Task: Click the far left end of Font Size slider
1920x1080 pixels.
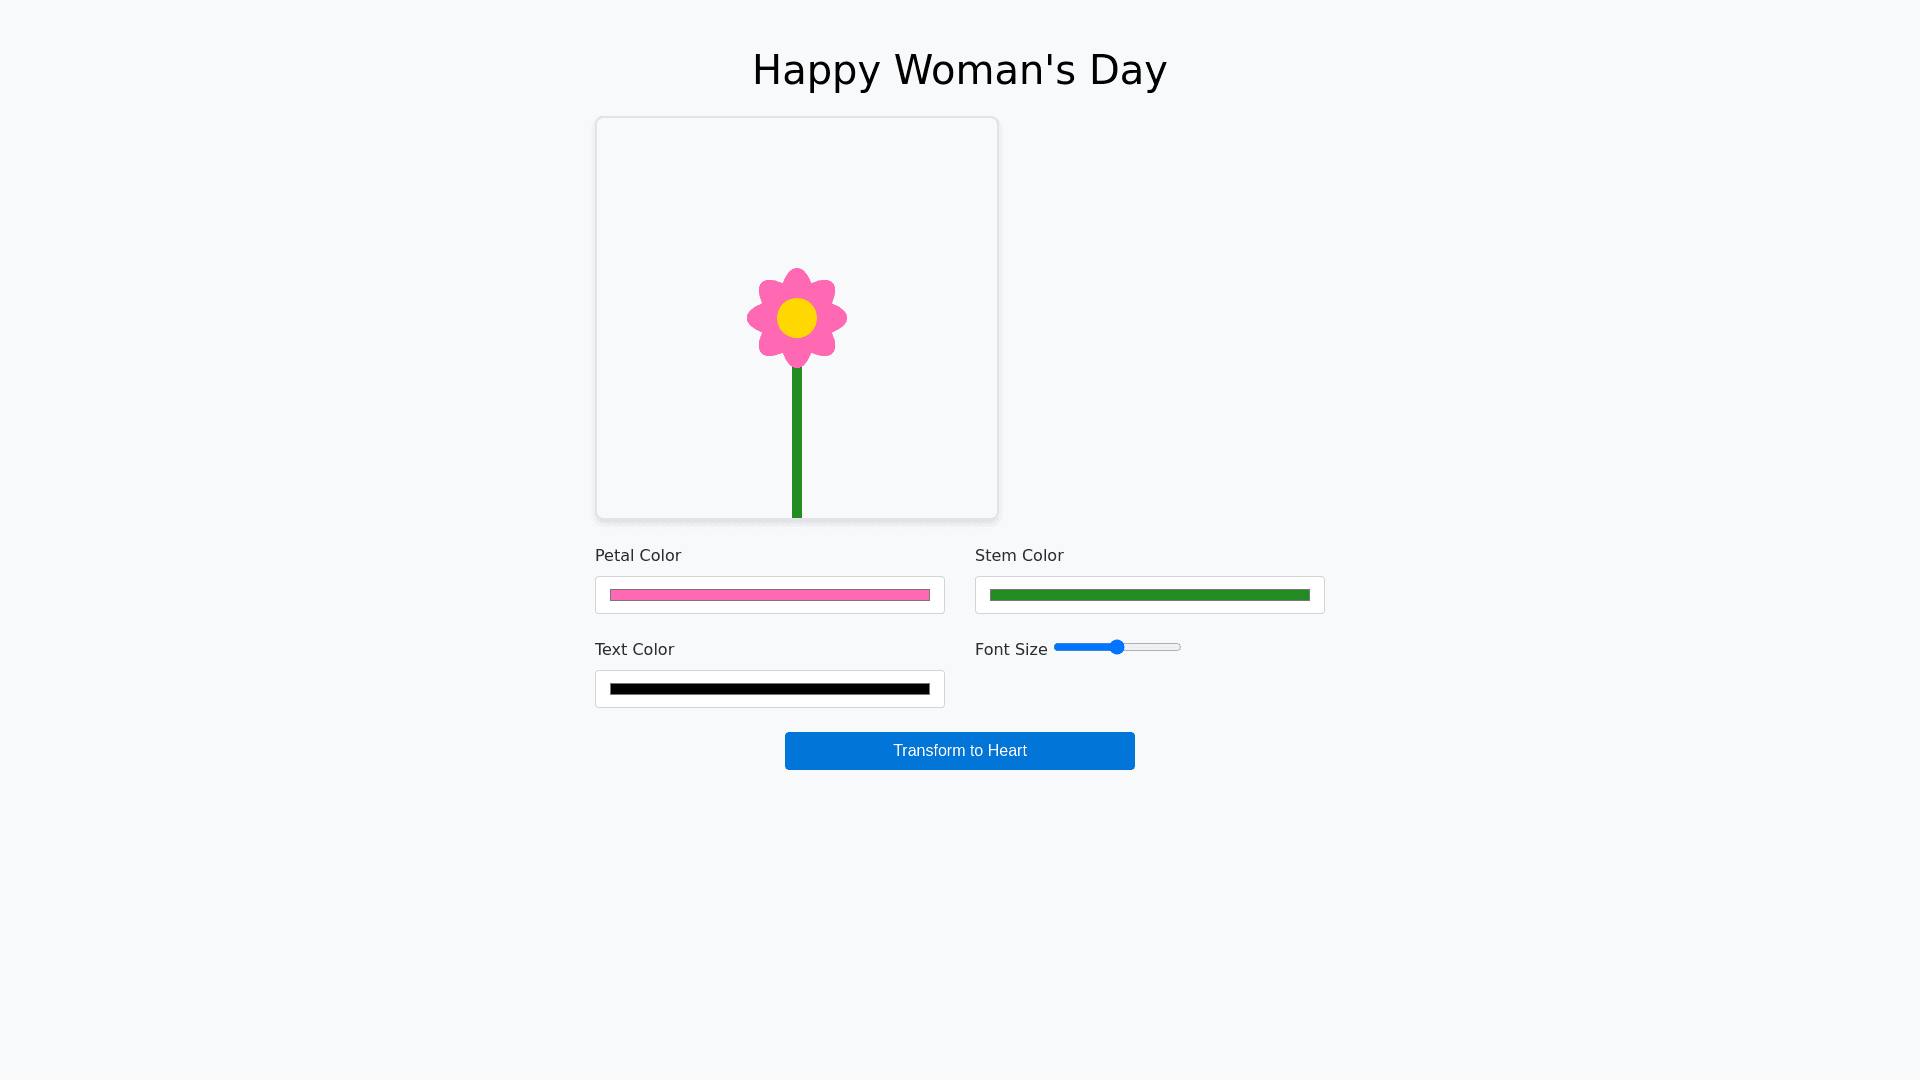Action: [1056, 647]
